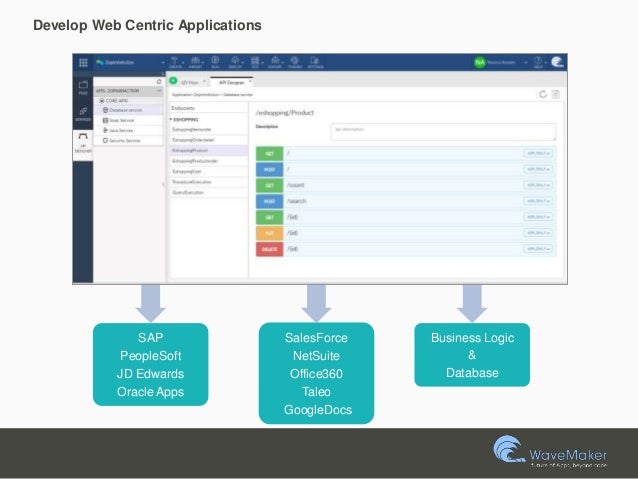Open the user account dropdown arrow

pos(526,63)
